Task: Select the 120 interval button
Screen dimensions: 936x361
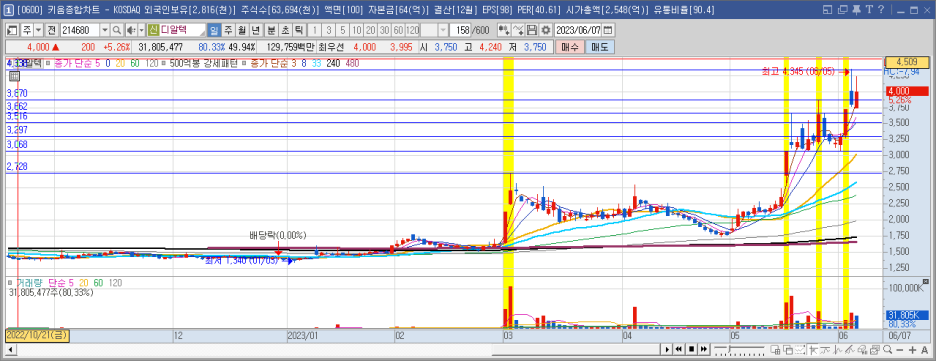Action: [412, 30]
